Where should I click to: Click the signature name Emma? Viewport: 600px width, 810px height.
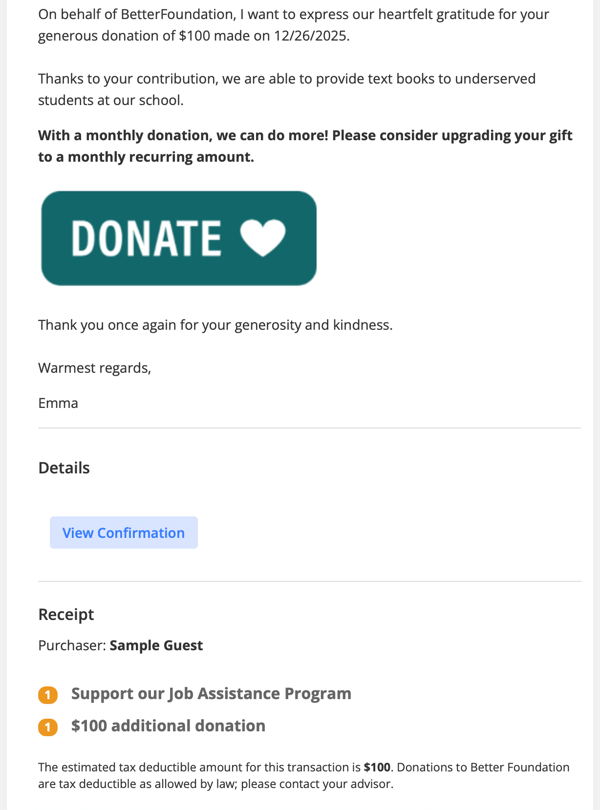point(58,404)
